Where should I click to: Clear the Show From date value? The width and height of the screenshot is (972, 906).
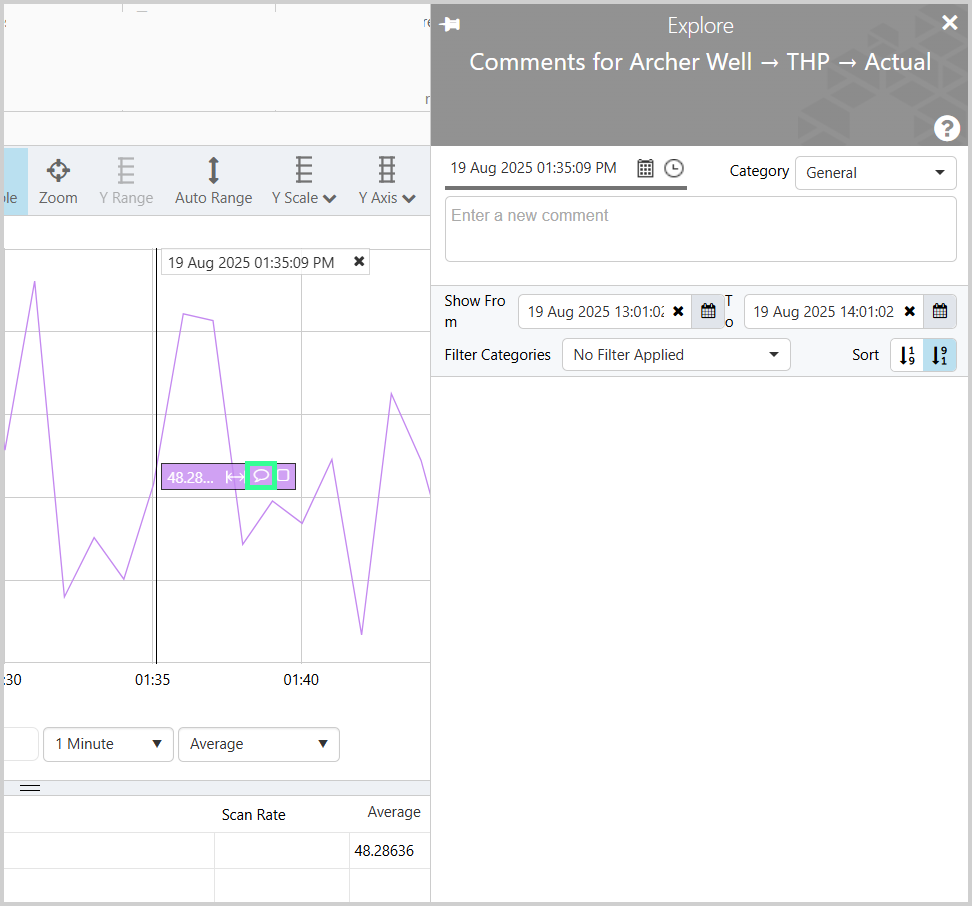[679, 311]
